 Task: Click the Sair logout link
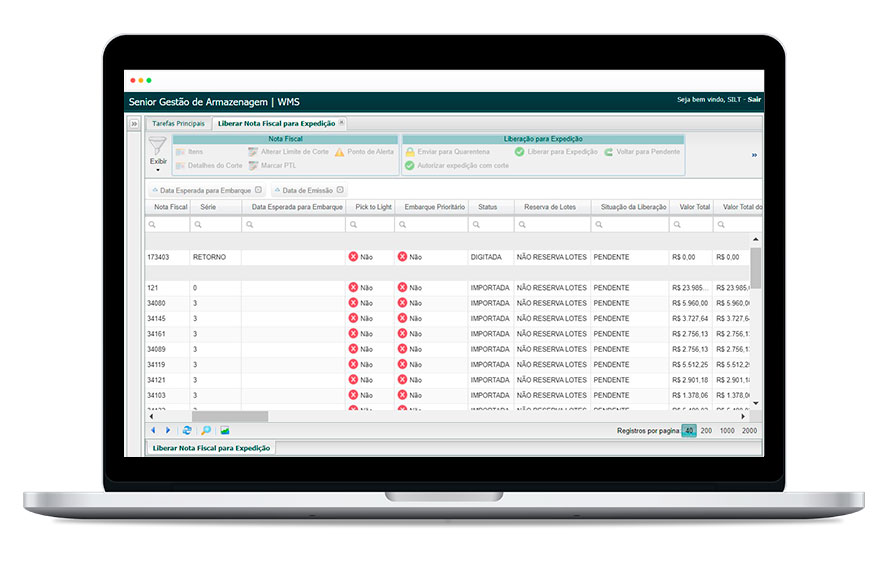point(754,99)
